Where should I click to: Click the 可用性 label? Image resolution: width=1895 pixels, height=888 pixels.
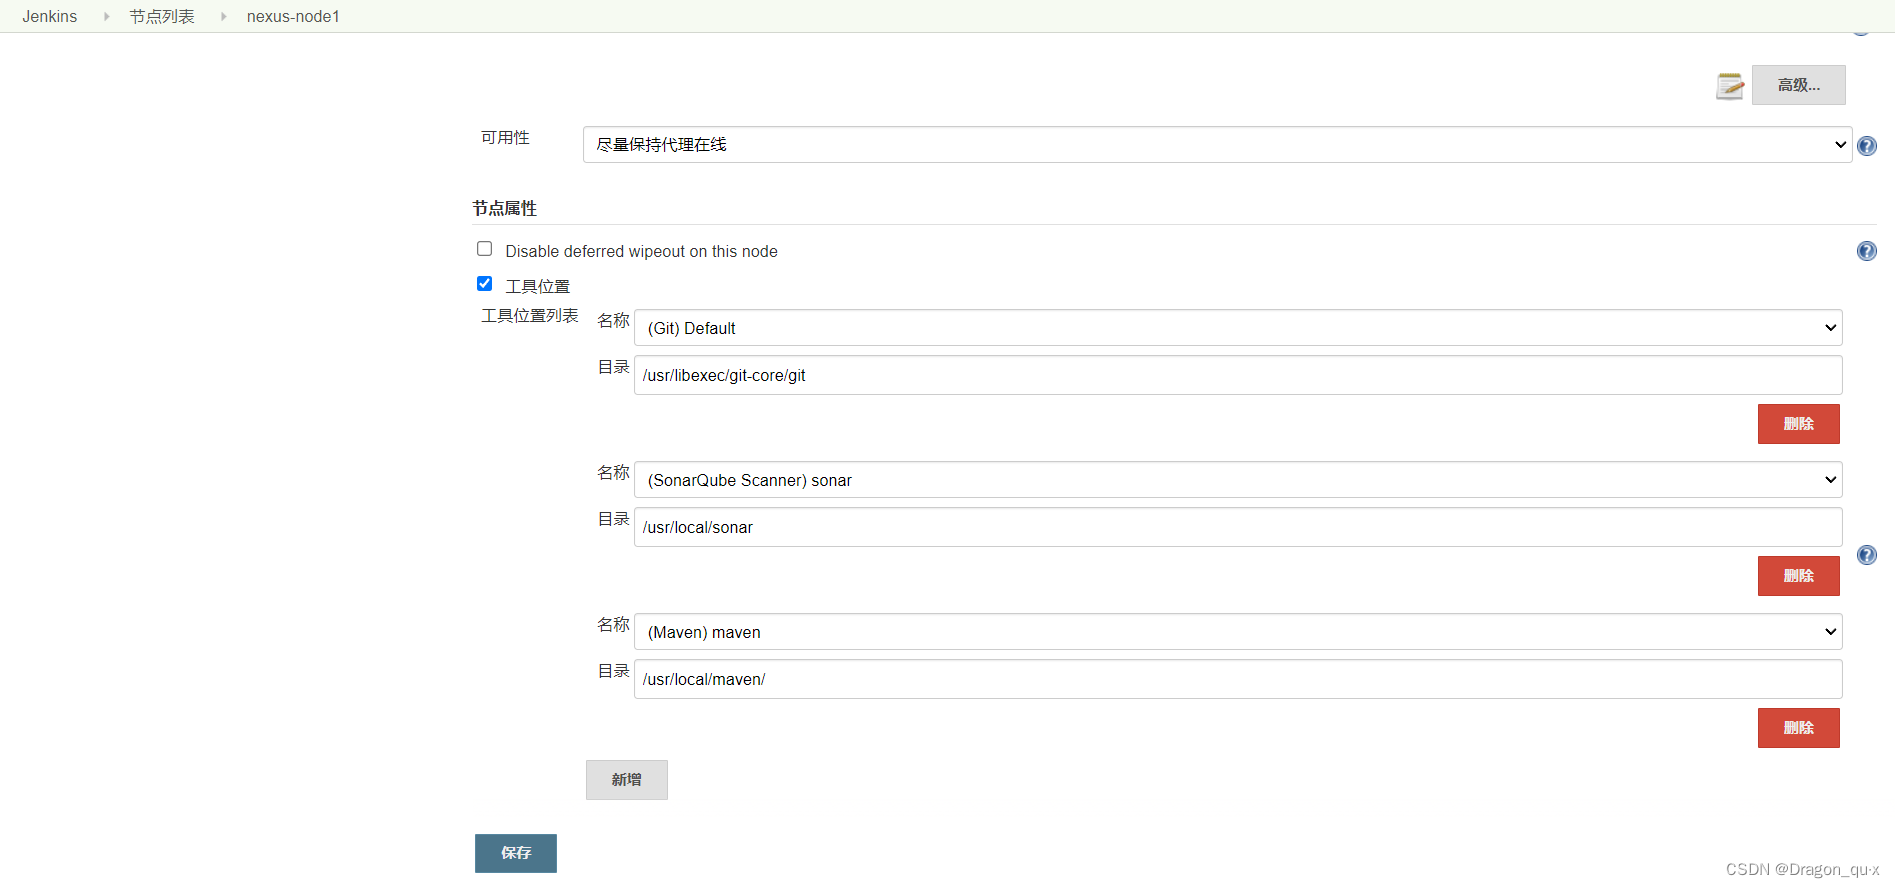coord(505,138)
